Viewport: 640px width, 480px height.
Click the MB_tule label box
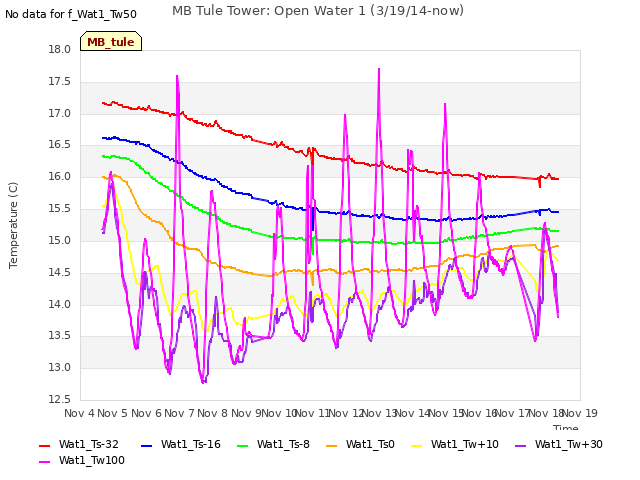point(111,42)
